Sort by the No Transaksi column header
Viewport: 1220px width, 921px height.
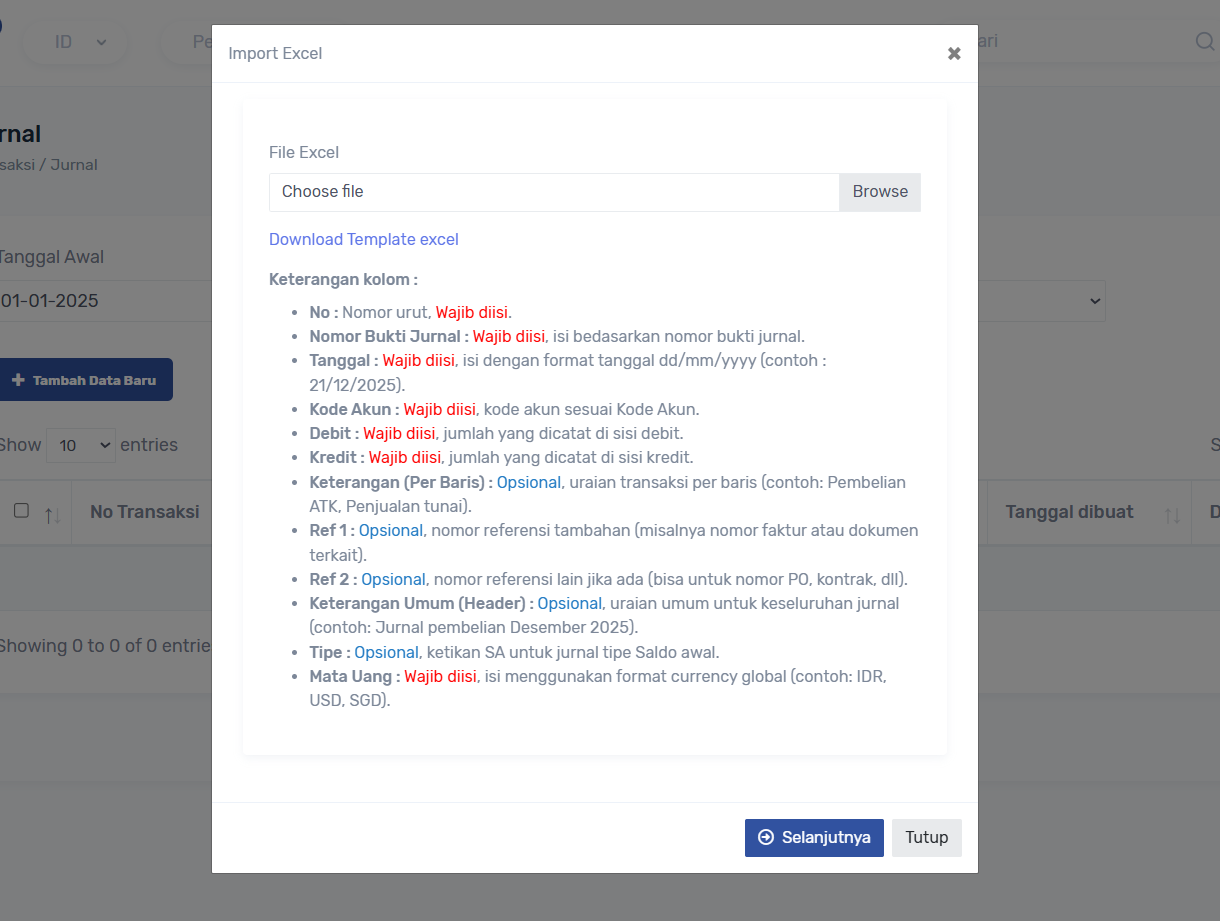click(x=144, y=512)
